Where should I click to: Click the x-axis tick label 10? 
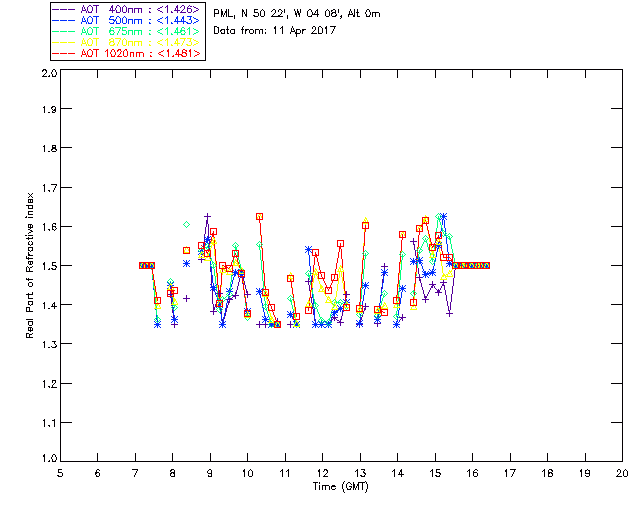coord(247,473)
